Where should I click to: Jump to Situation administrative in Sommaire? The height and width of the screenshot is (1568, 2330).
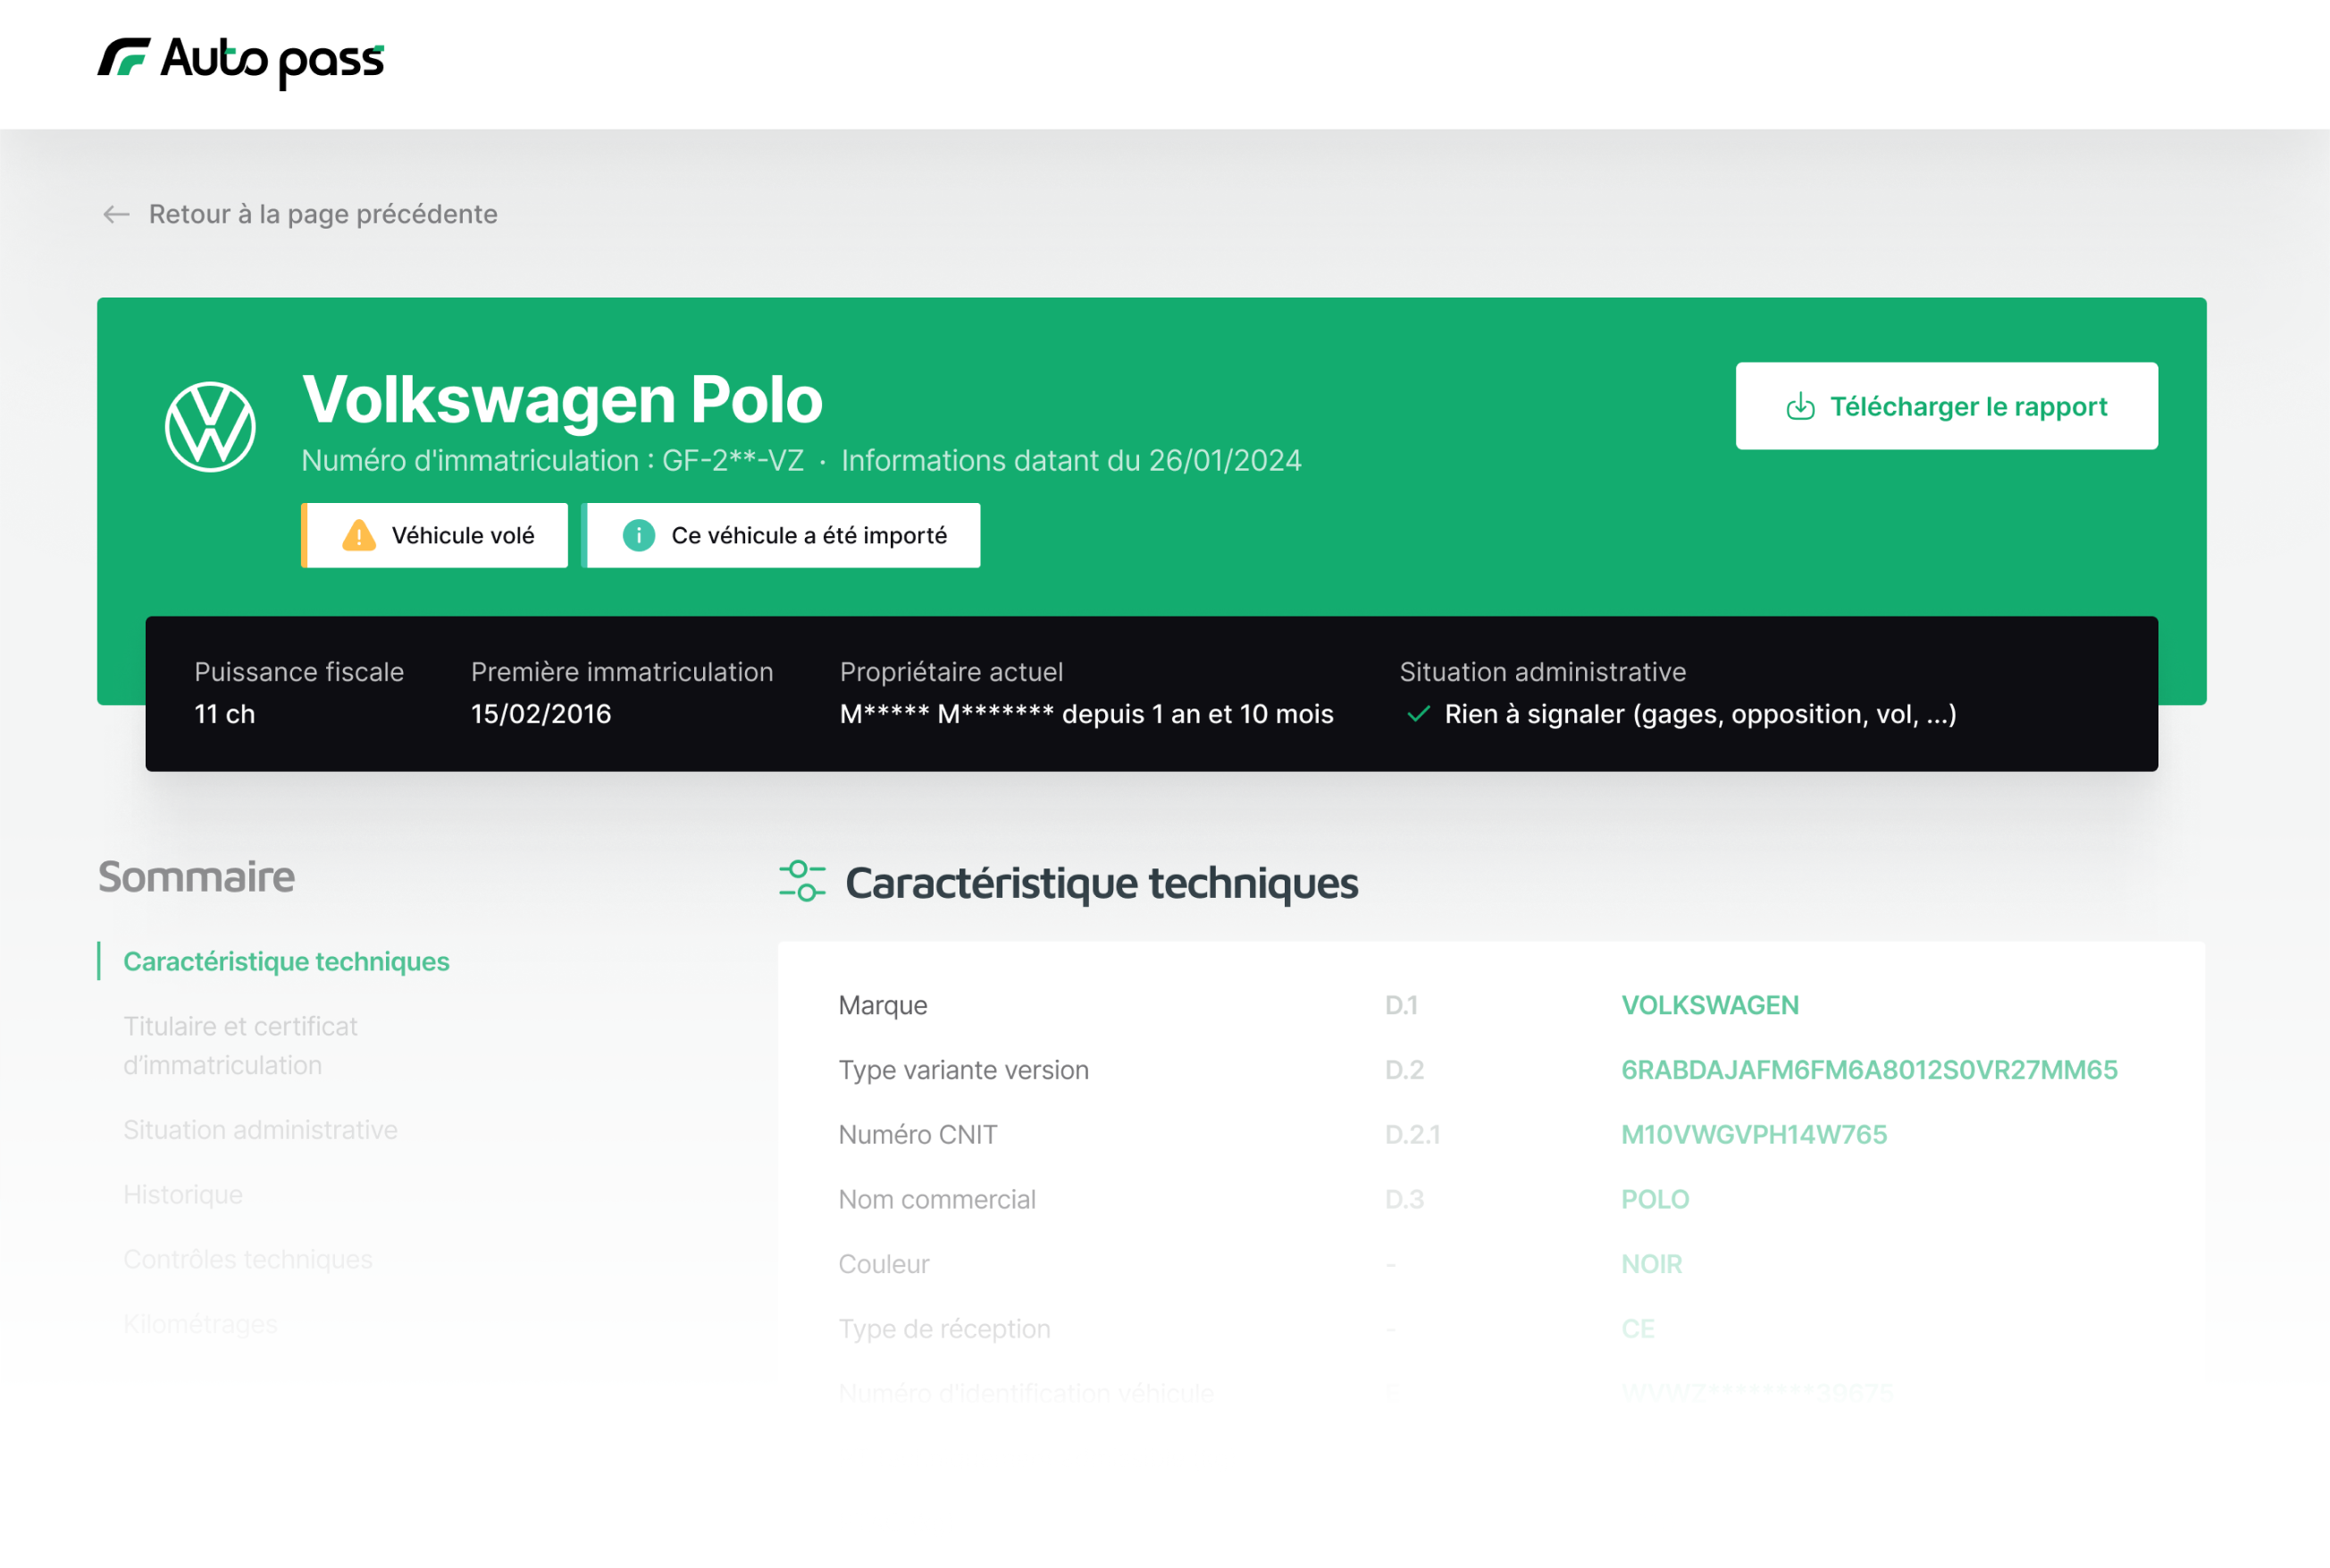tap(260, 1130)
